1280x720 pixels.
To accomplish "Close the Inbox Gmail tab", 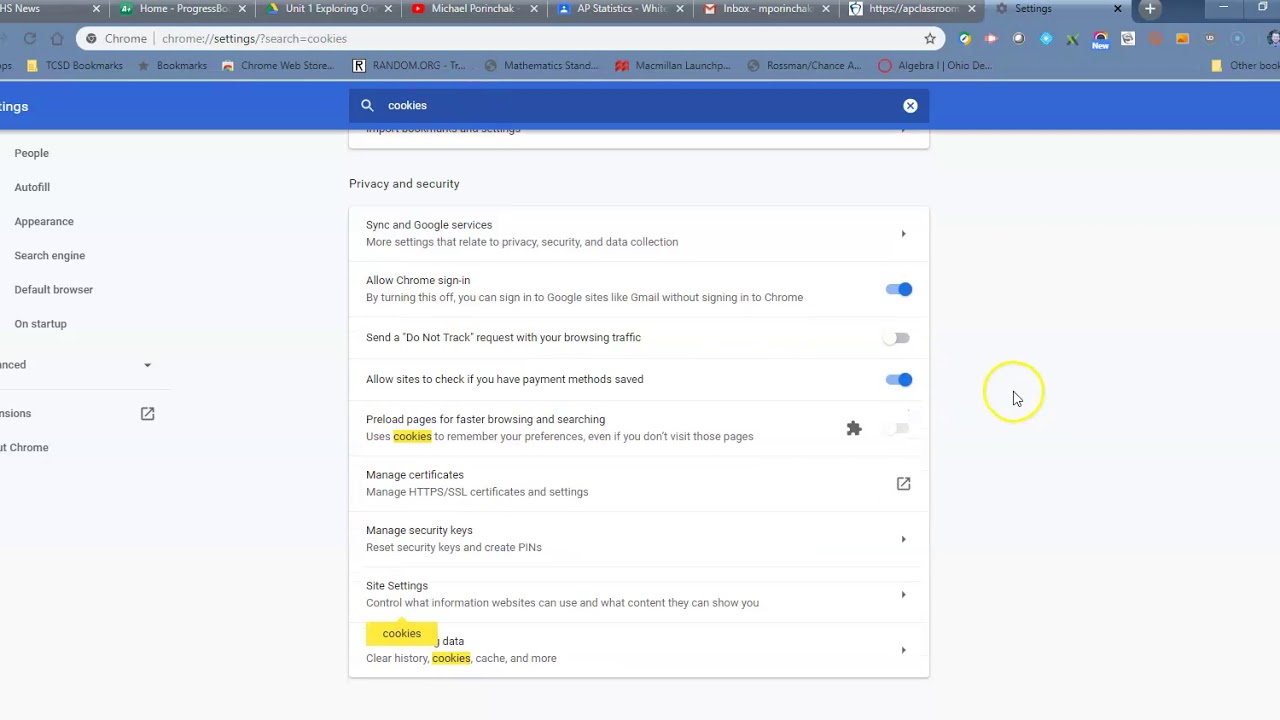I will (x=824, y=9).
